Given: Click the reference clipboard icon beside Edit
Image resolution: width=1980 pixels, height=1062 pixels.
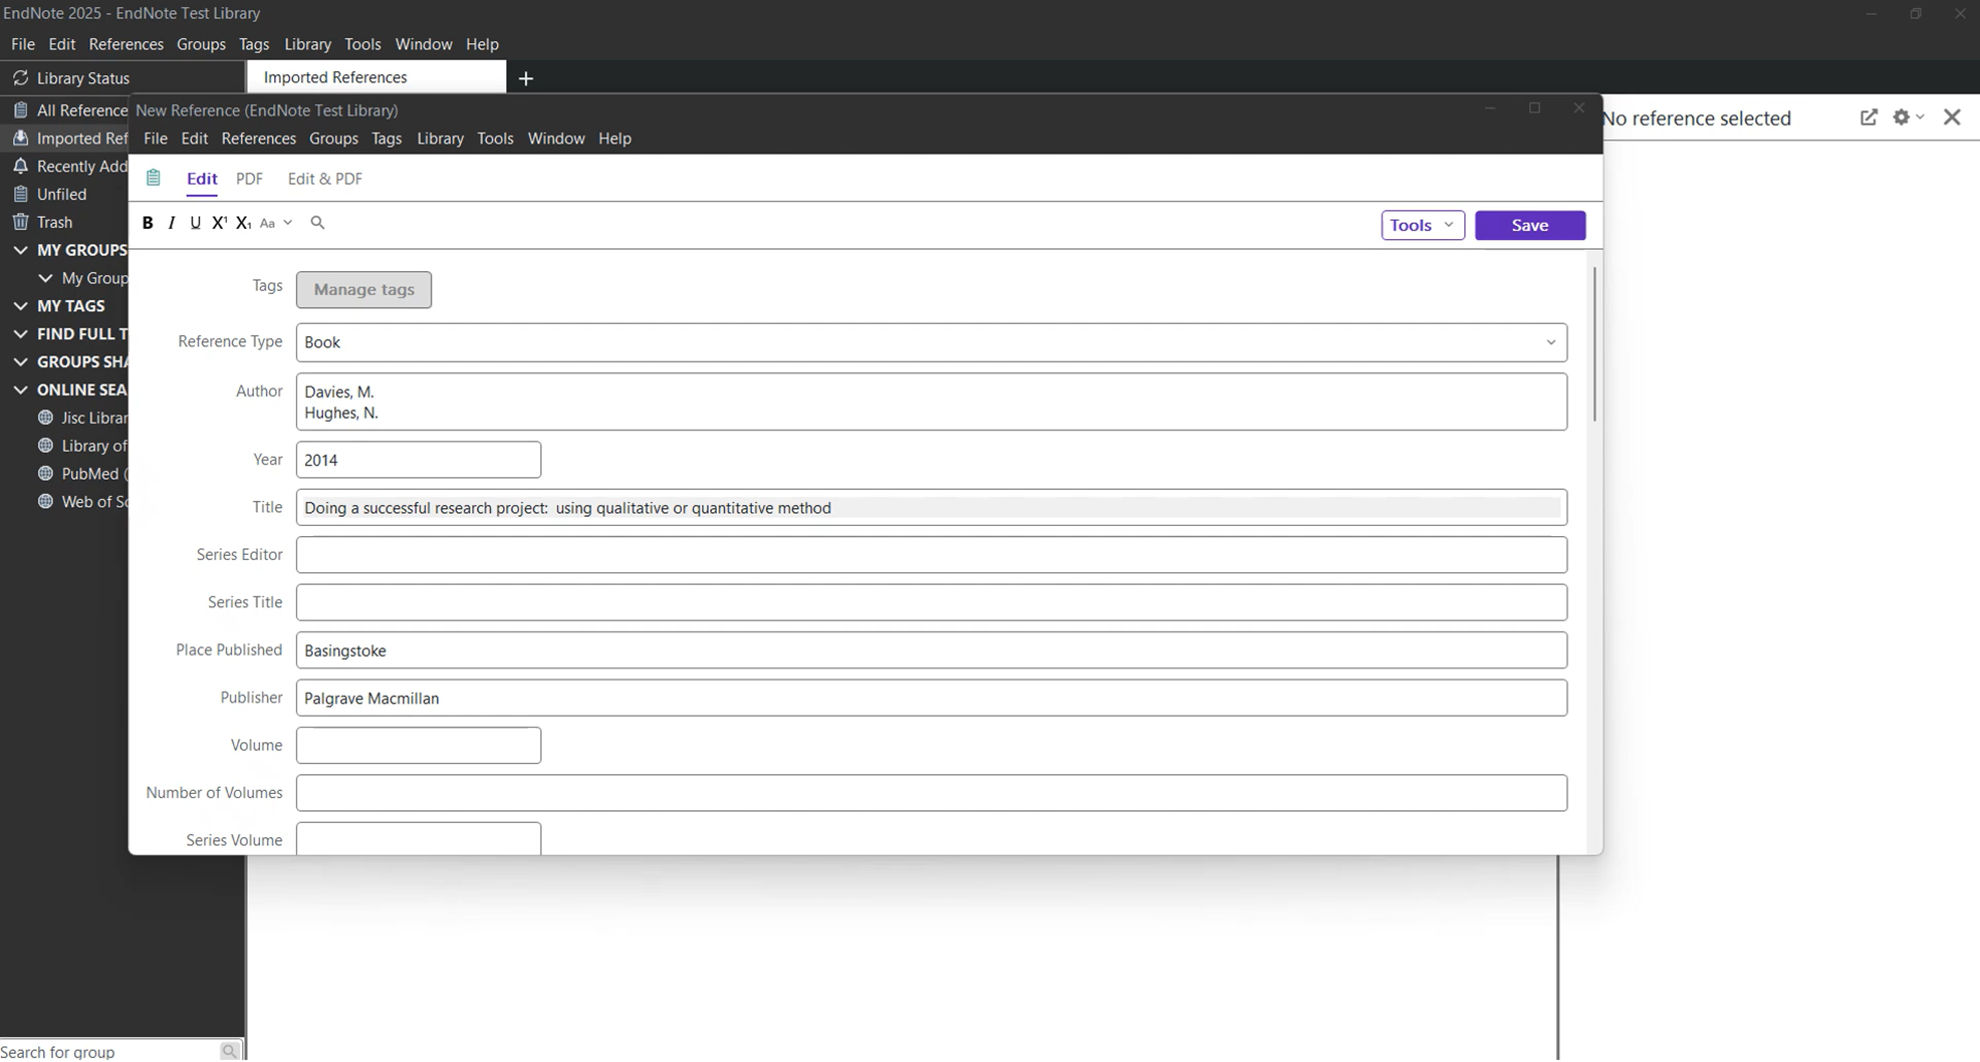Looking at the screenshot, I should pos(153,178).
